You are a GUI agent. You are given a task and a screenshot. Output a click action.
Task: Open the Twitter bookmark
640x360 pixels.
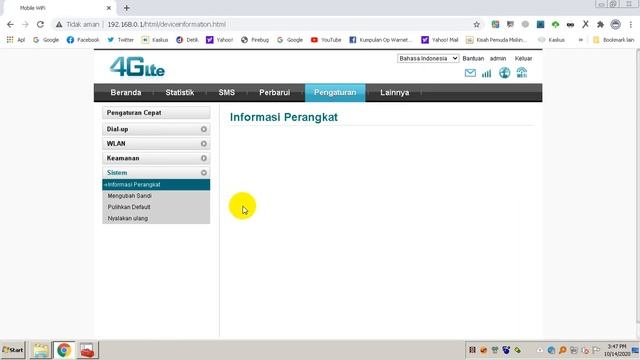point(120,40)
